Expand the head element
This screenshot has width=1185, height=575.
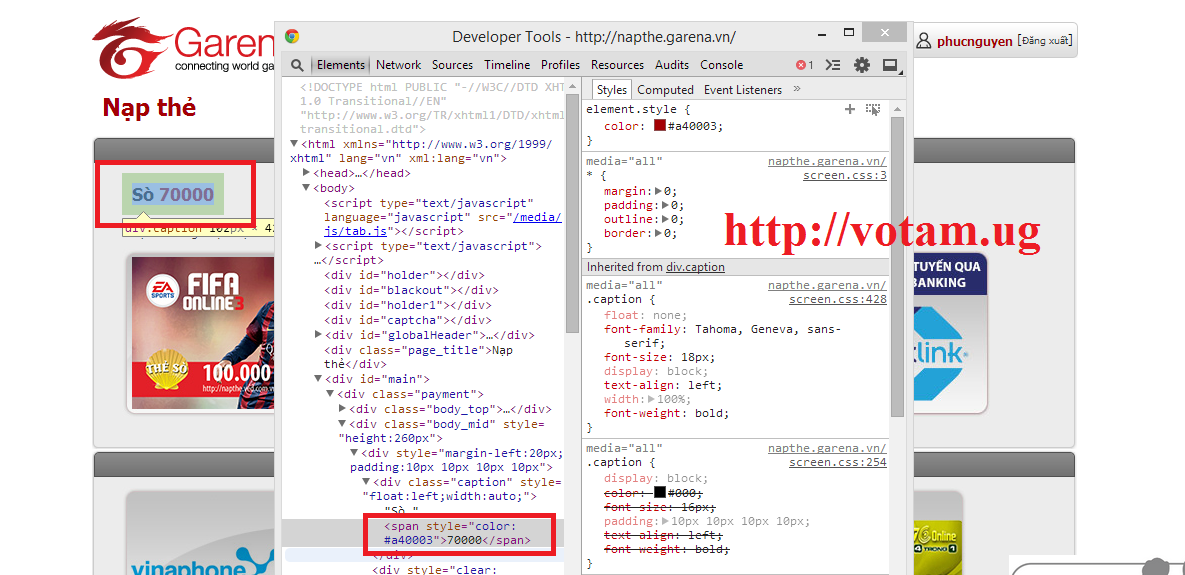tap(306, 173)
